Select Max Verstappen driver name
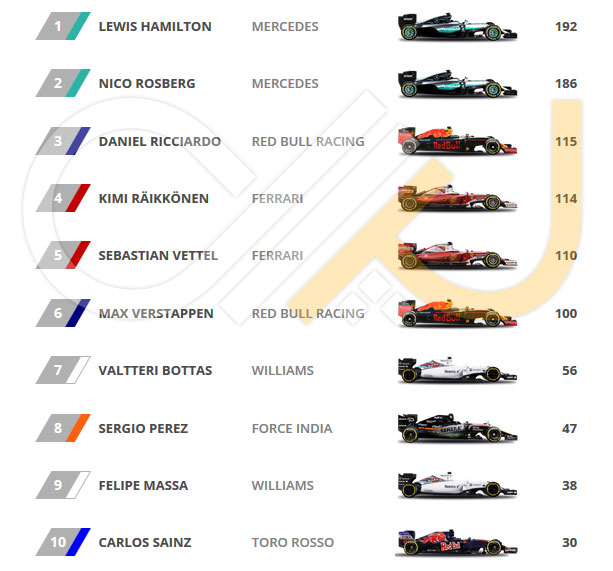Screen dimensions: 613x571 click(x=156, y=313)
